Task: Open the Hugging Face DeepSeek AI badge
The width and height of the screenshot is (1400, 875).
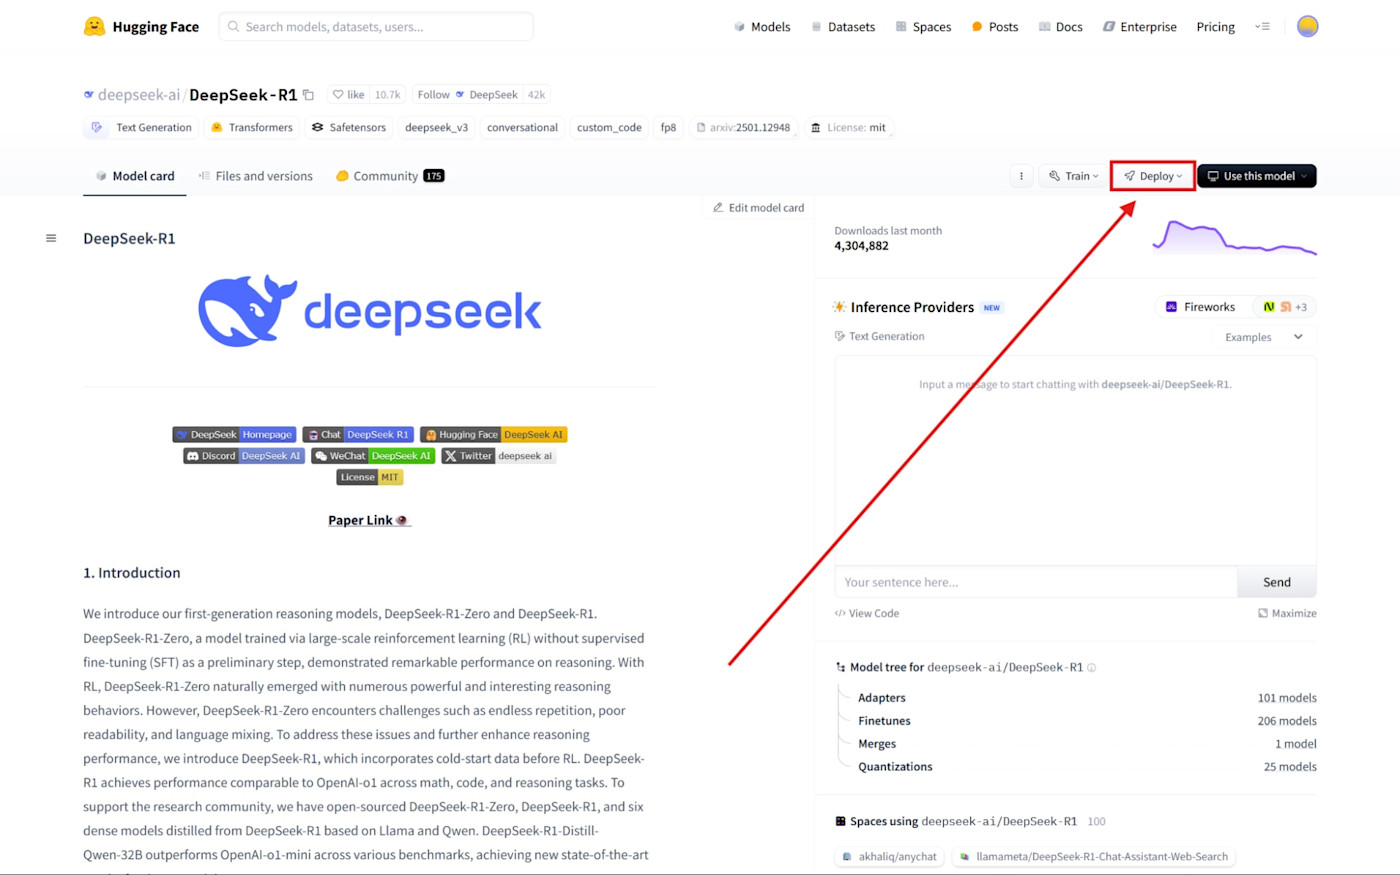Action: point(494,435)
